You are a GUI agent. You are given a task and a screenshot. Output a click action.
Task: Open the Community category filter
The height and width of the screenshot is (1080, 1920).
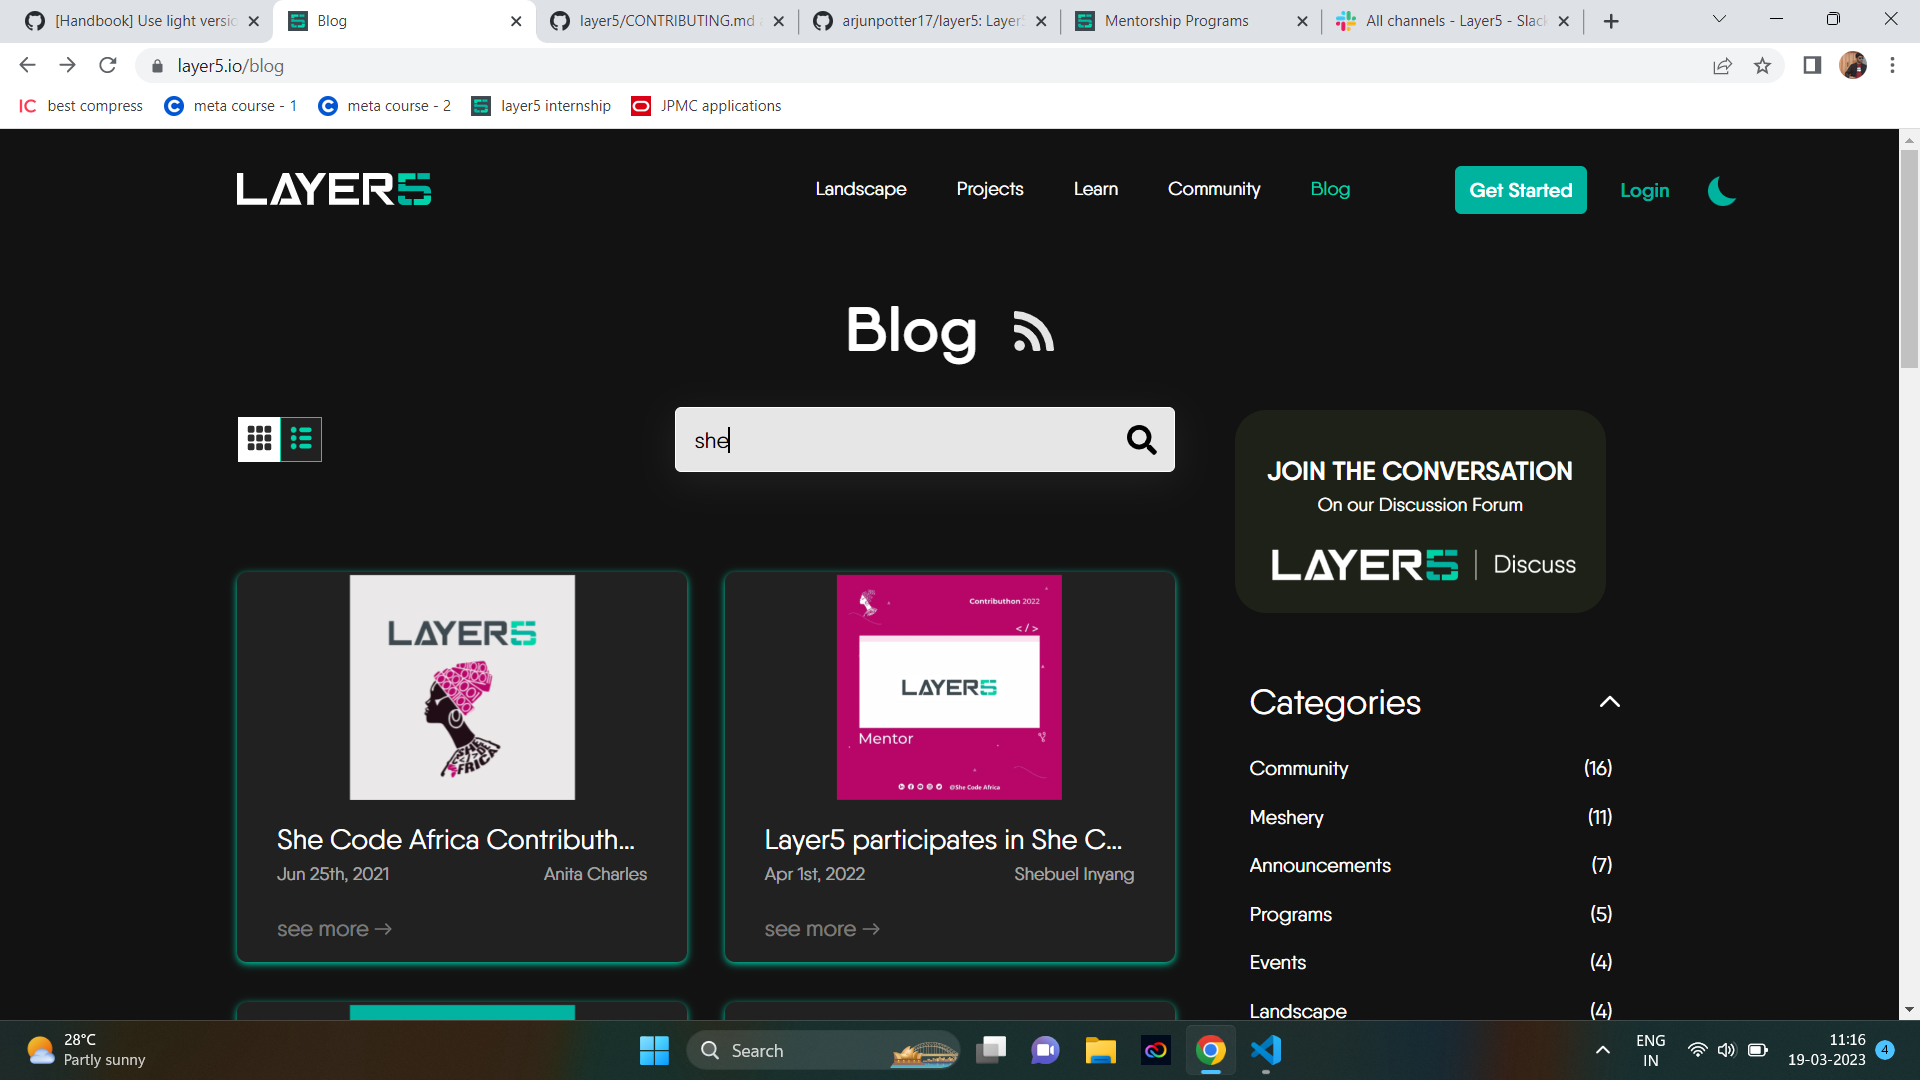(1298, 768)
